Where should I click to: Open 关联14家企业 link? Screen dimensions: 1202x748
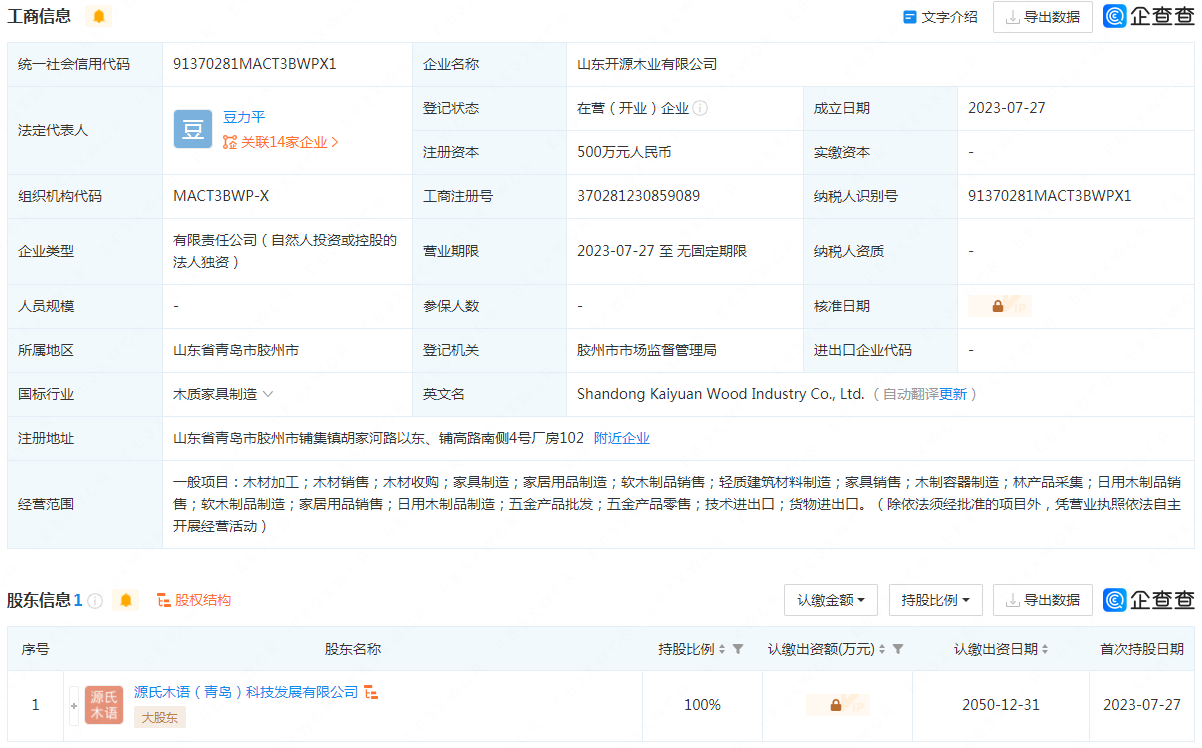tap(282, 142)
